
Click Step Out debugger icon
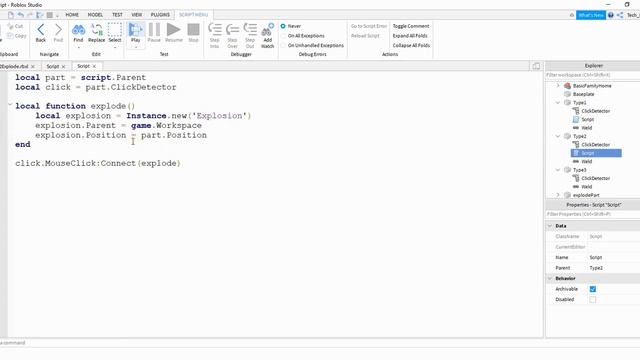(x=250, y=35)
